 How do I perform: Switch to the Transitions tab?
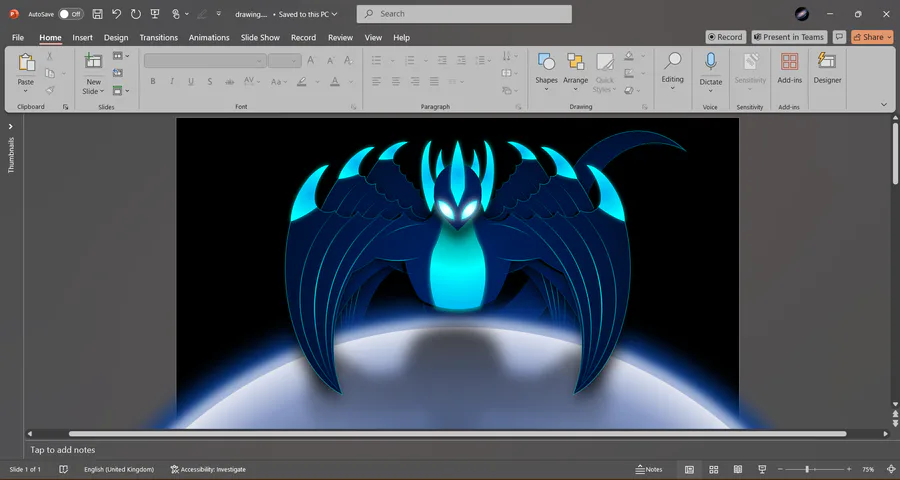tap(158, 37)
